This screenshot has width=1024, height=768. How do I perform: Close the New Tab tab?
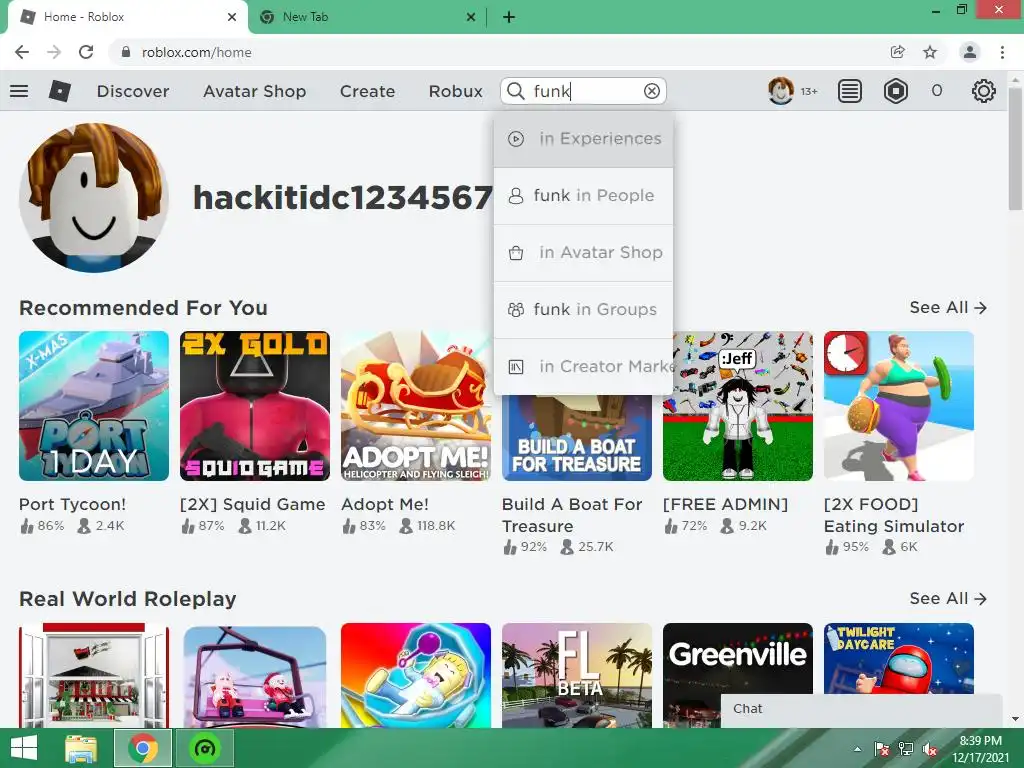(471, 17)
